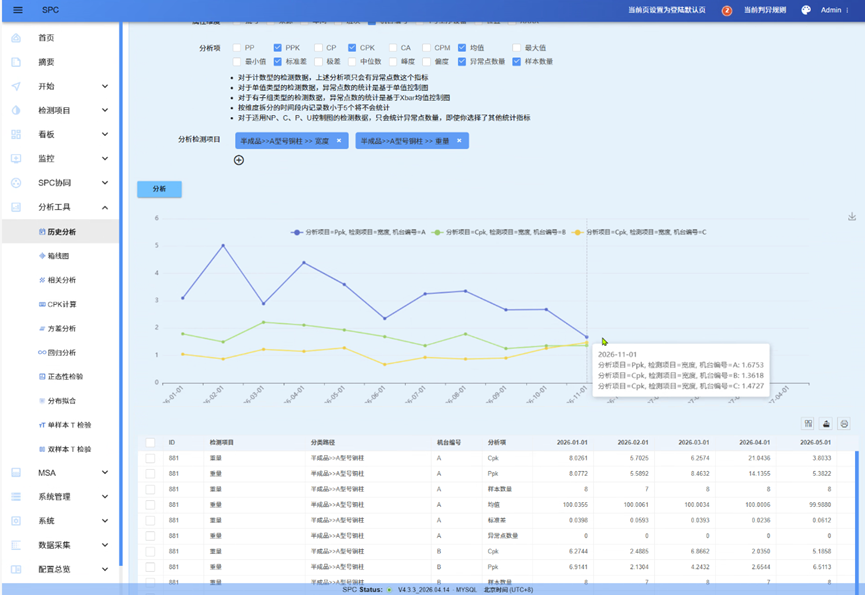Open the notification badge showing 2
This screenshot has width=865, height=595.
[x=727, y=10]
